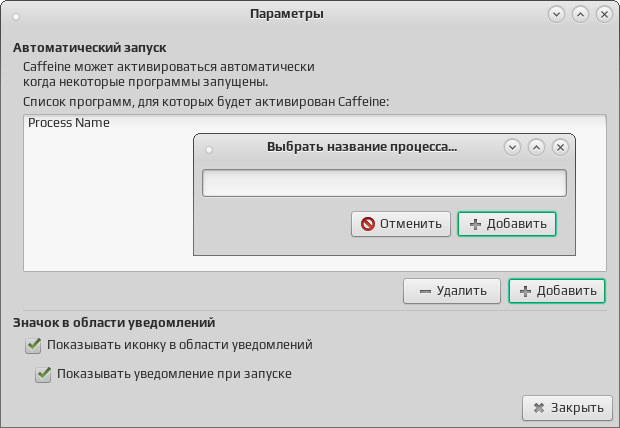Minimize the Параметры window
Screen dimensions: 620x428
[556, 15]
